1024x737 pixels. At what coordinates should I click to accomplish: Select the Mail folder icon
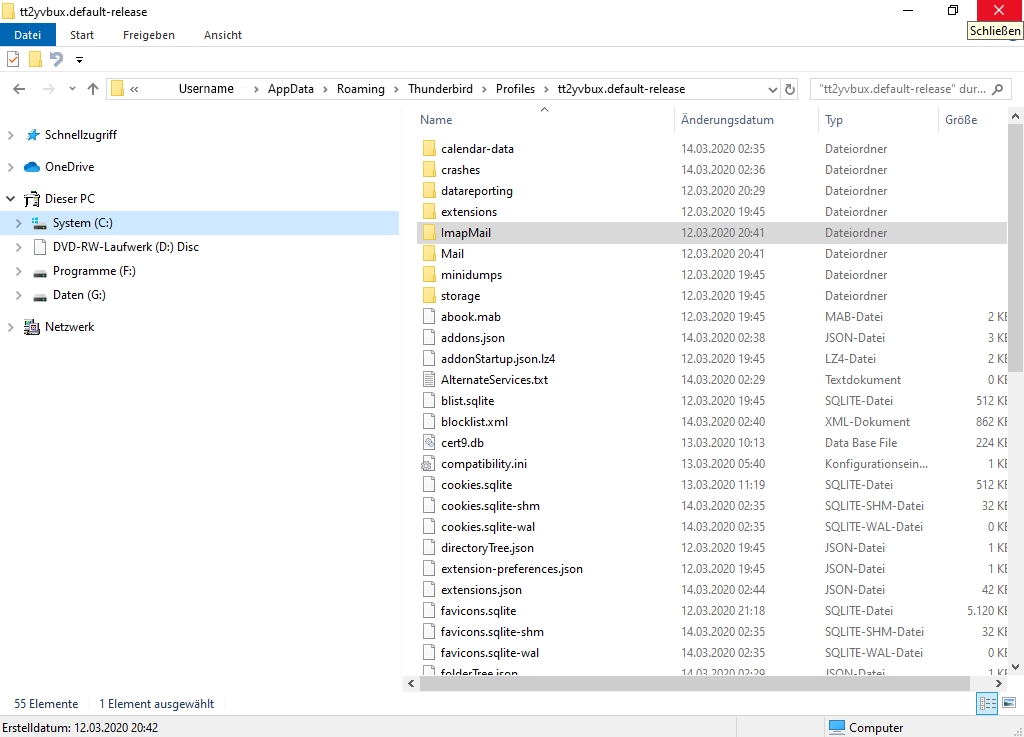point(429,253)
